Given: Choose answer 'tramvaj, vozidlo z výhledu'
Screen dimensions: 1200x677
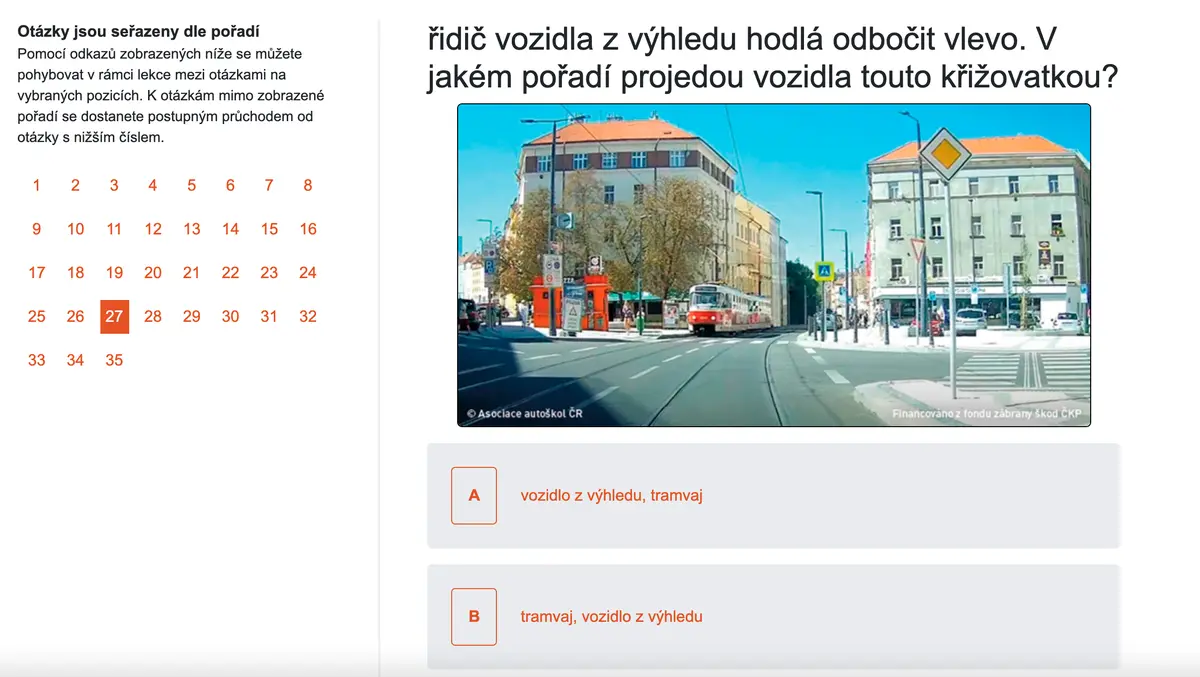Looking at the screenshot, I should (611, 617).
